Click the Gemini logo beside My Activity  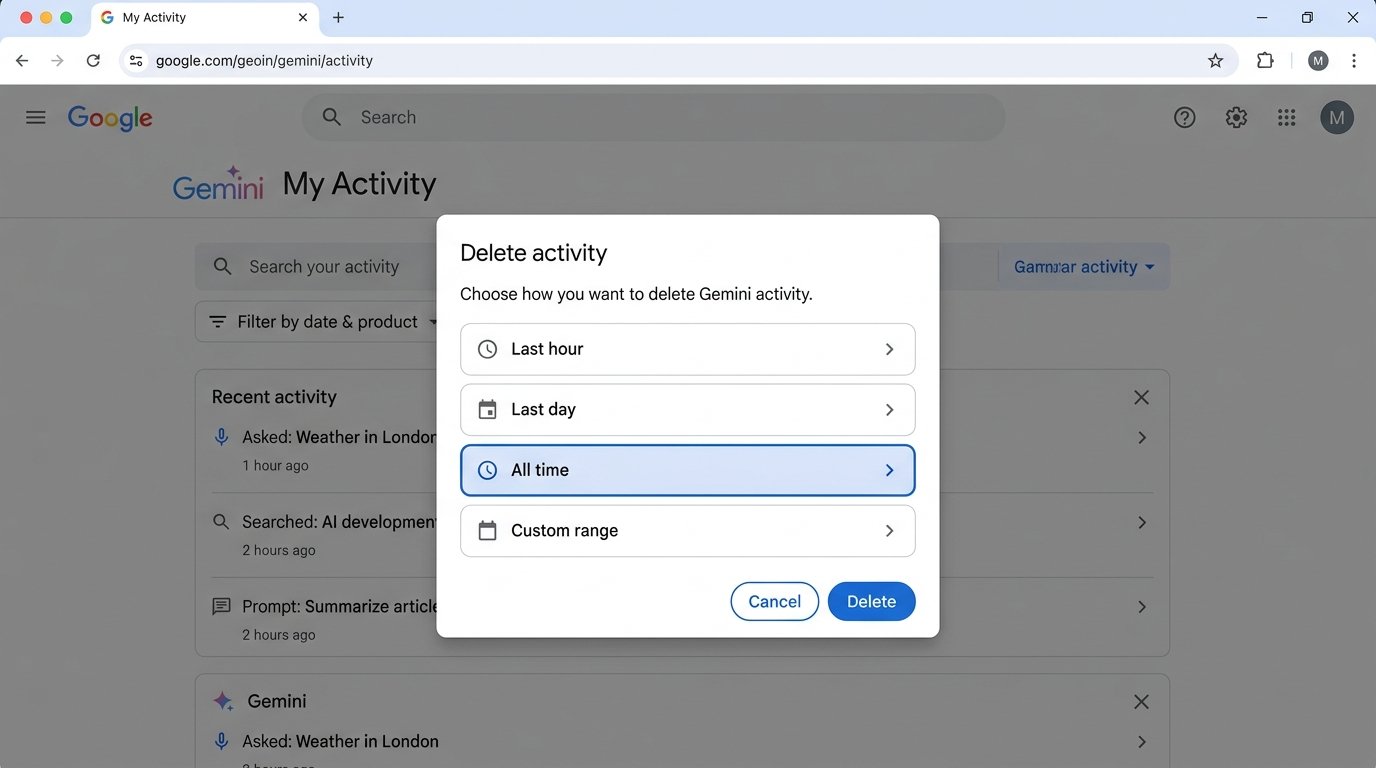coord(218,183)
